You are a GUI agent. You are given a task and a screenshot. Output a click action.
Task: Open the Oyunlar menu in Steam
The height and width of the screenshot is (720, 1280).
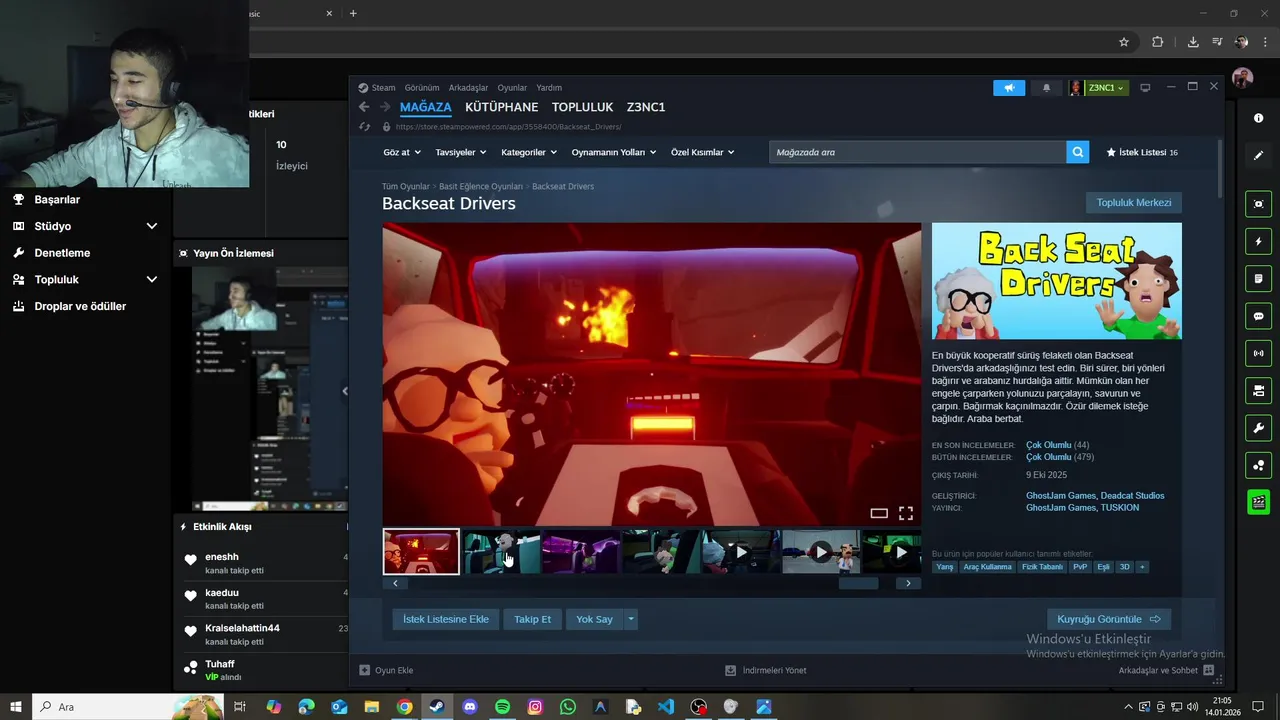click(512, 88)
